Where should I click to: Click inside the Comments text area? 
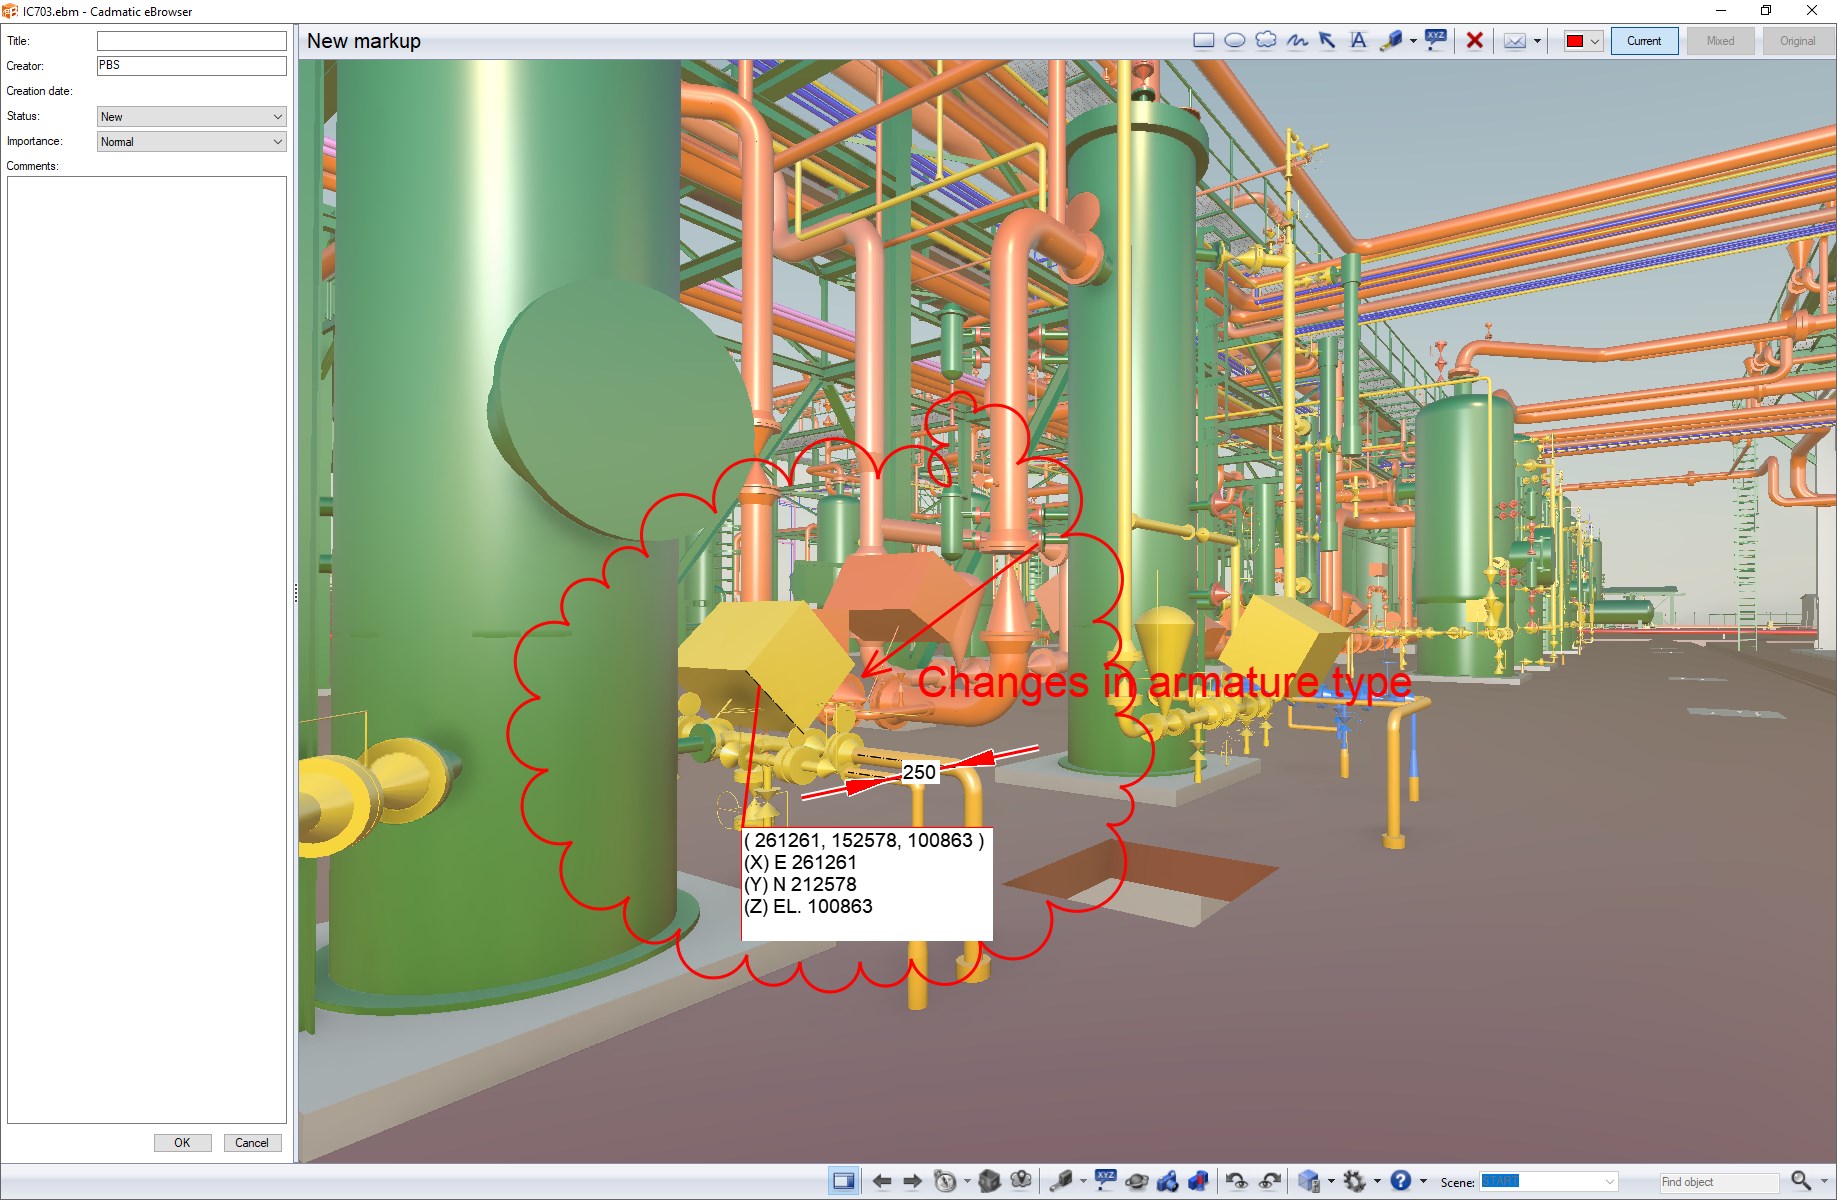pos(147,650)
